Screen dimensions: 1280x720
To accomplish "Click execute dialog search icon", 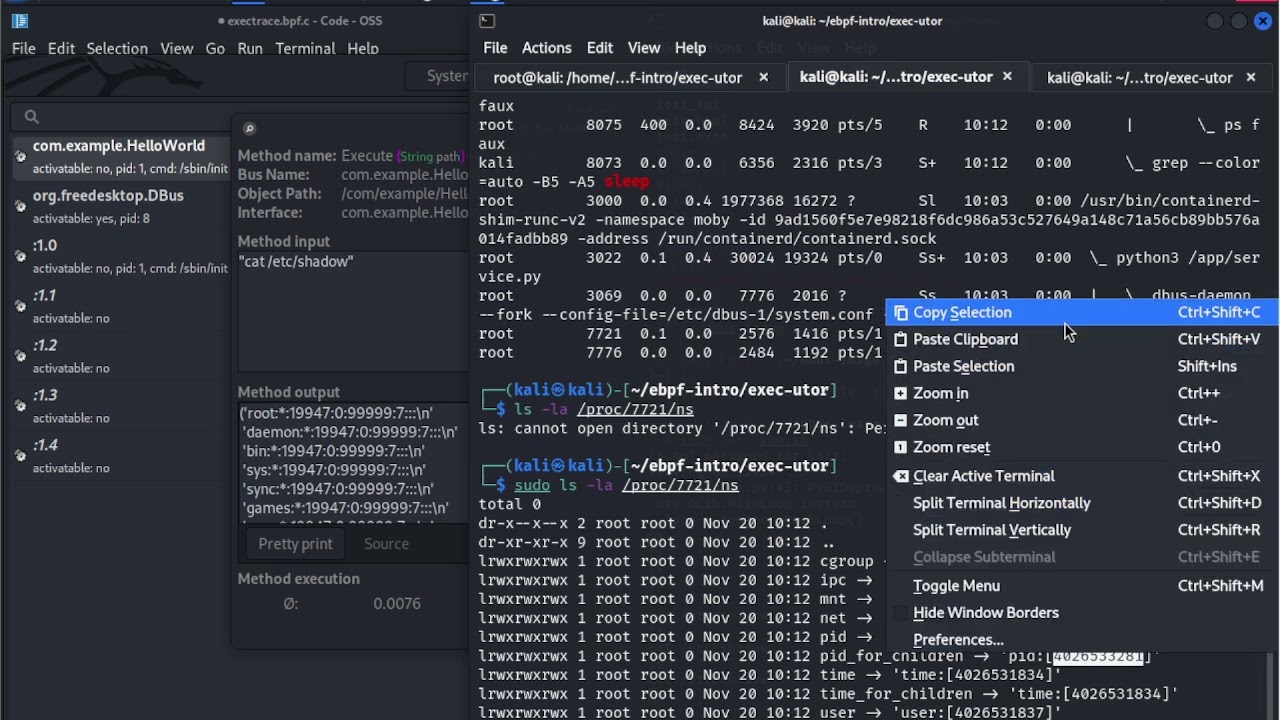I will 249,128.
